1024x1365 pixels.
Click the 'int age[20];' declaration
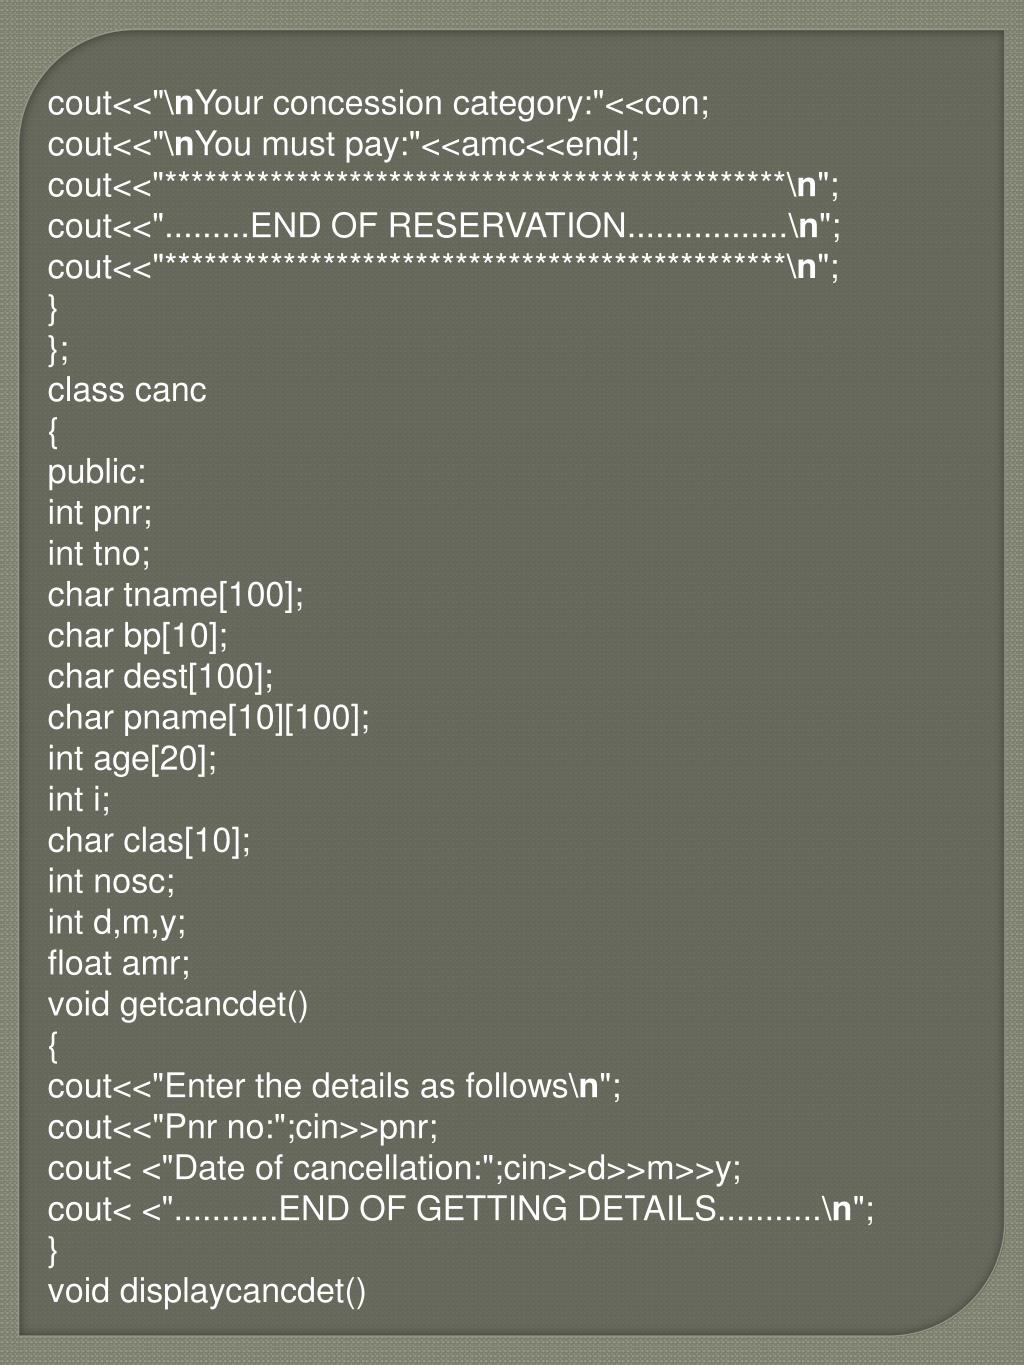(x=132, y=759)
